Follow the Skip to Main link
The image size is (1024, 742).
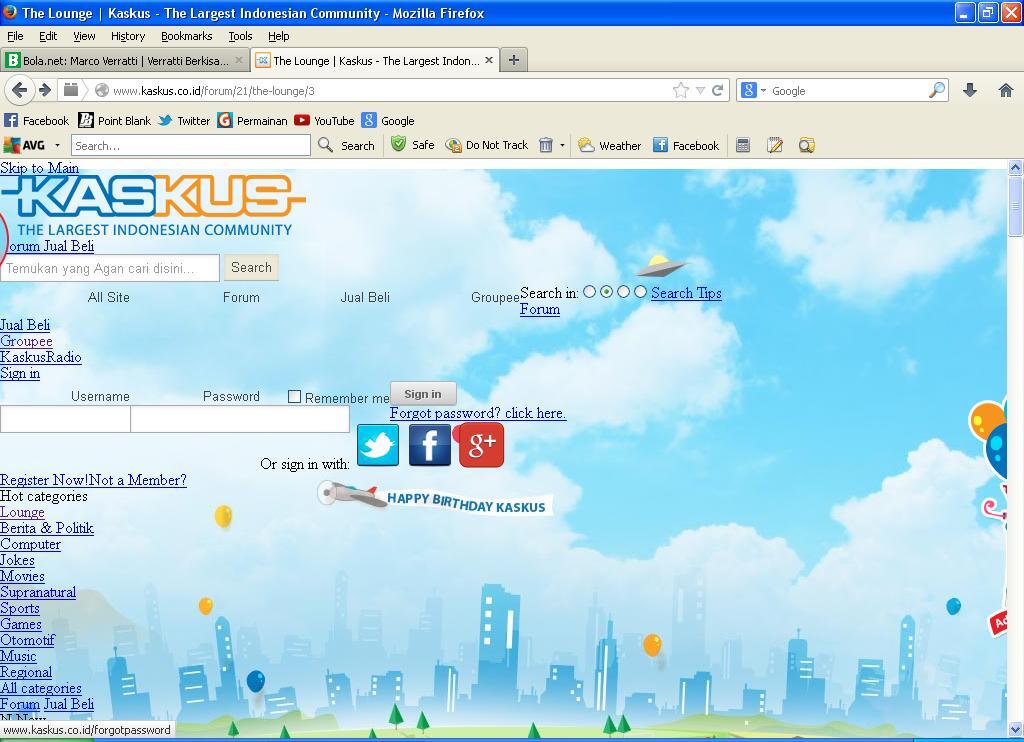[39, 168]
